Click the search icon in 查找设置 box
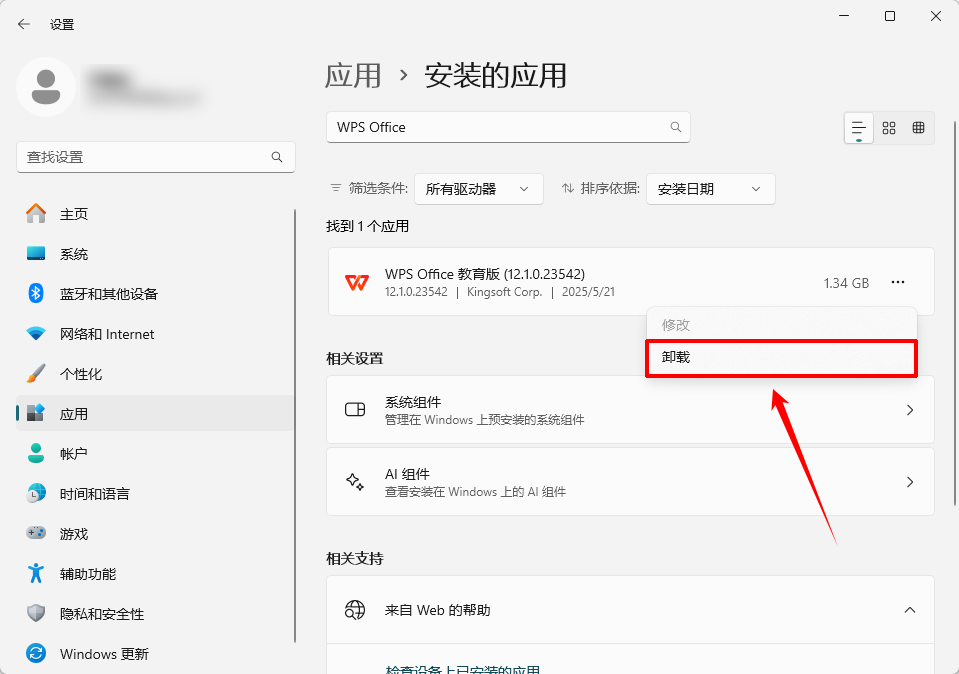 (x=277, y=157)
